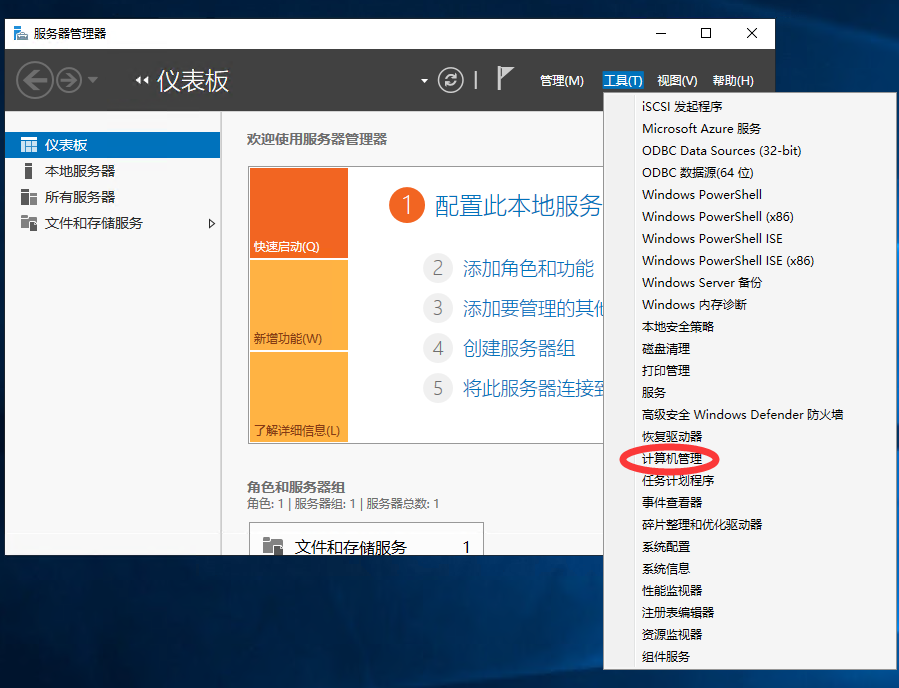Open navigation history dropdown arrow

(x=92, y=80)
